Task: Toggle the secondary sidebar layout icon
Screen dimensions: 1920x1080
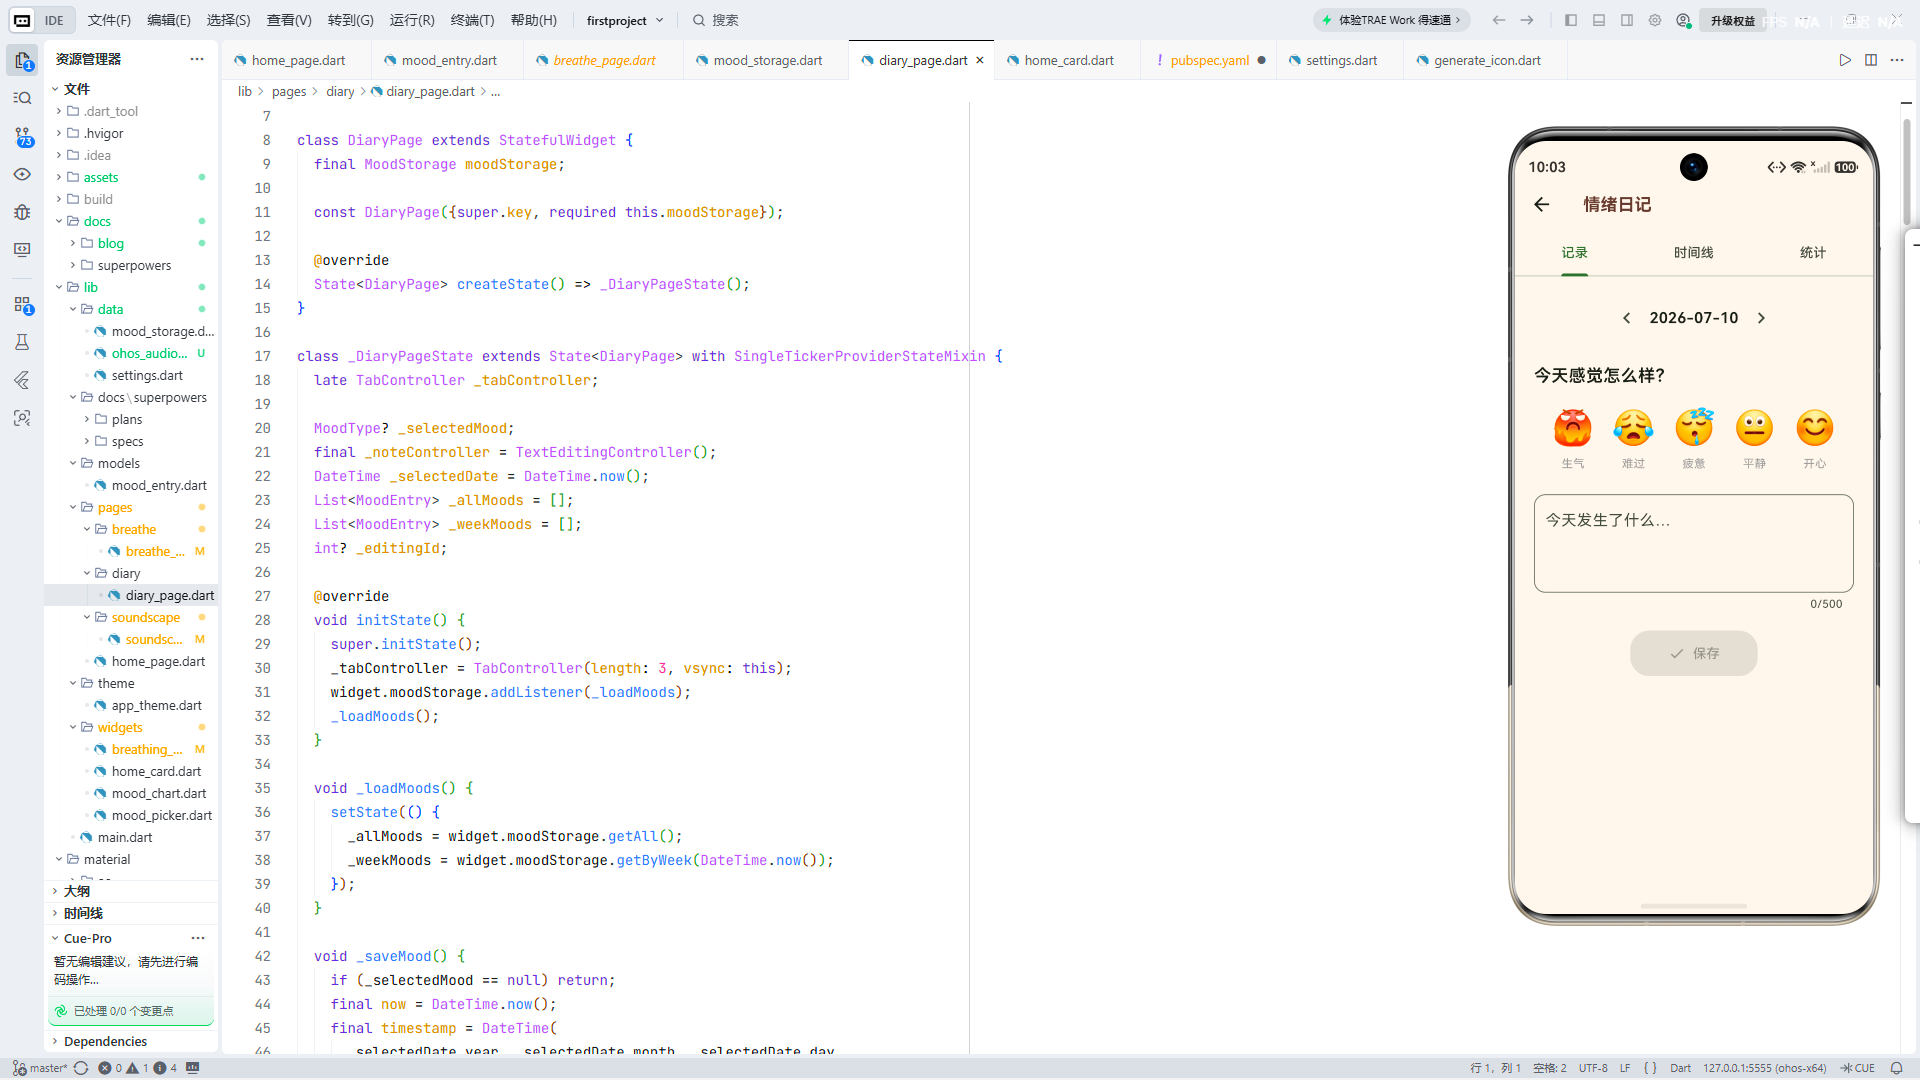Action: 1627,20
